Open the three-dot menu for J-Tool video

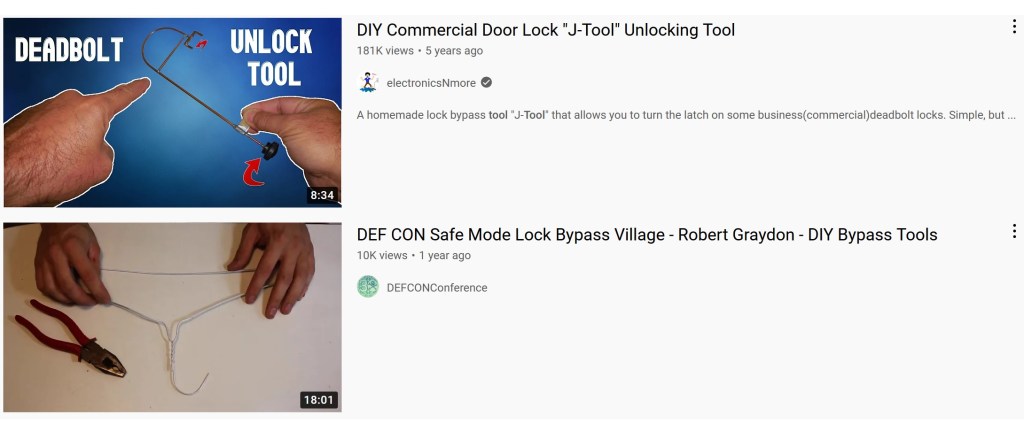[x=1014, y=27]
